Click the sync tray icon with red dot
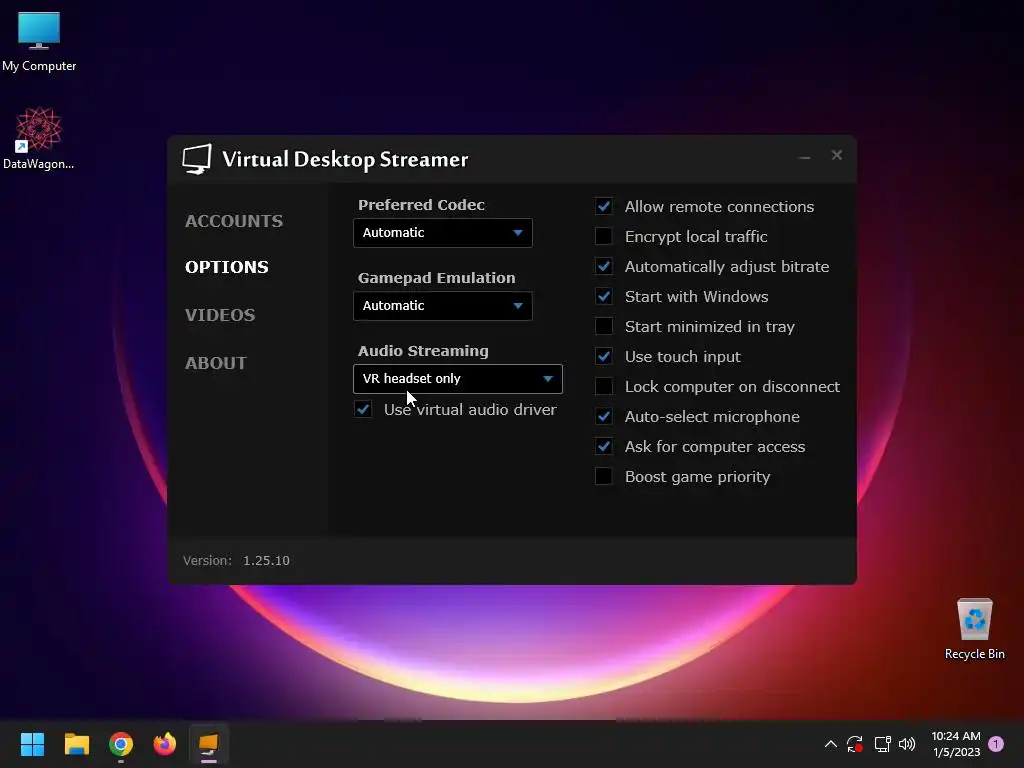1024x768 pixels. pyautogui.click(x=855, y=744)
